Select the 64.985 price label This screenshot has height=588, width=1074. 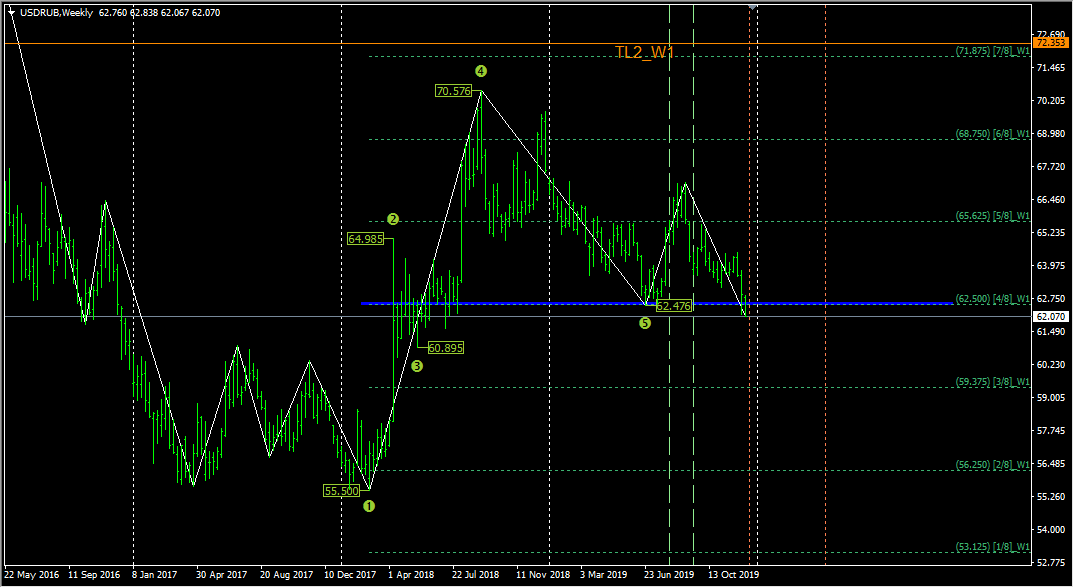pos(366,239)
